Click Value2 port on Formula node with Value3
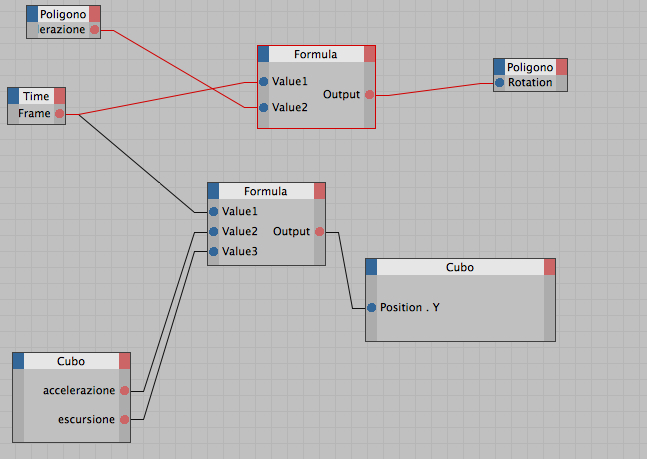This screenshot has width=647, height=459. [x=213, y=232]
